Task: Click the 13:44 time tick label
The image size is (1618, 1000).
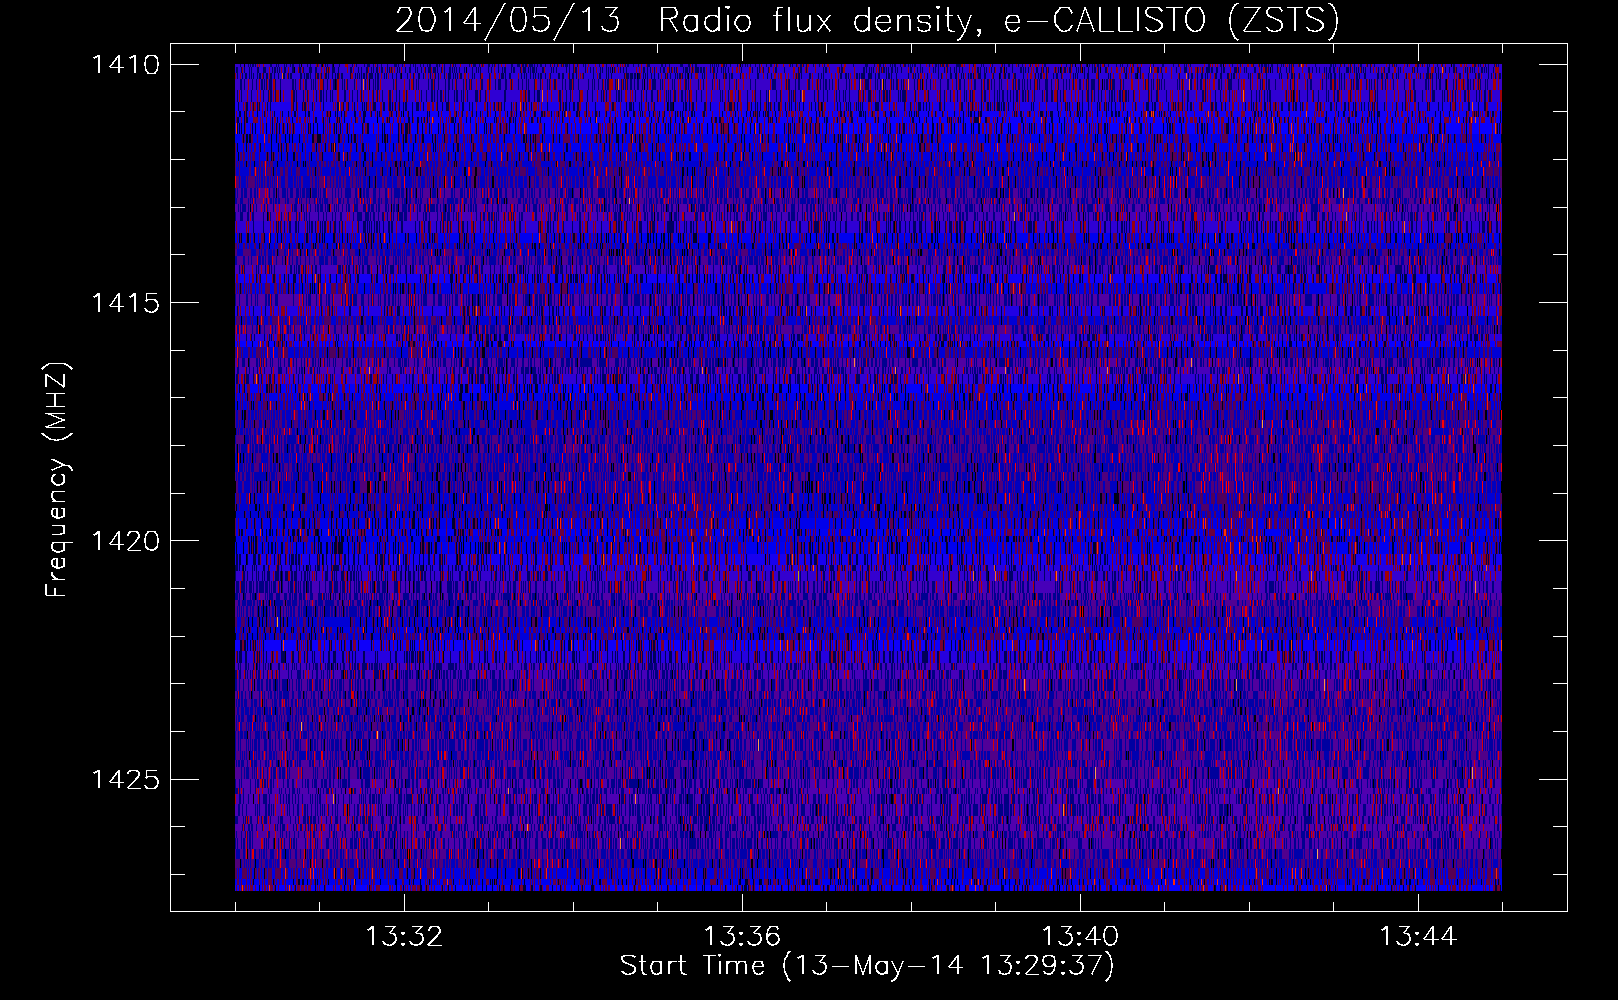Action: click(1418, 937)
